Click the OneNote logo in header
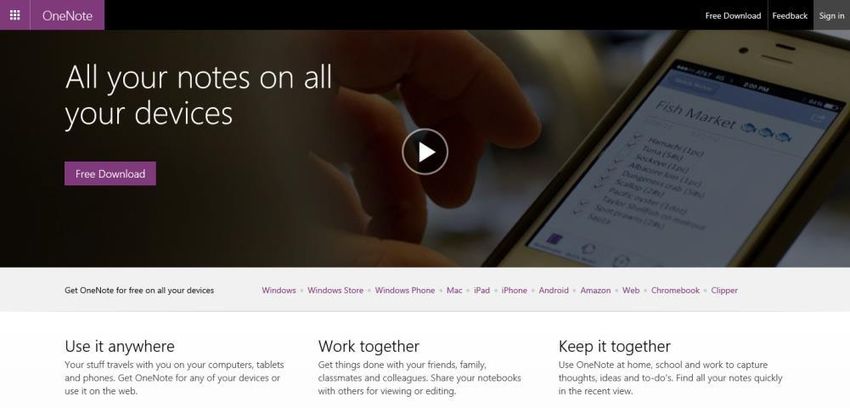850x408 pixels. [67, 15]
